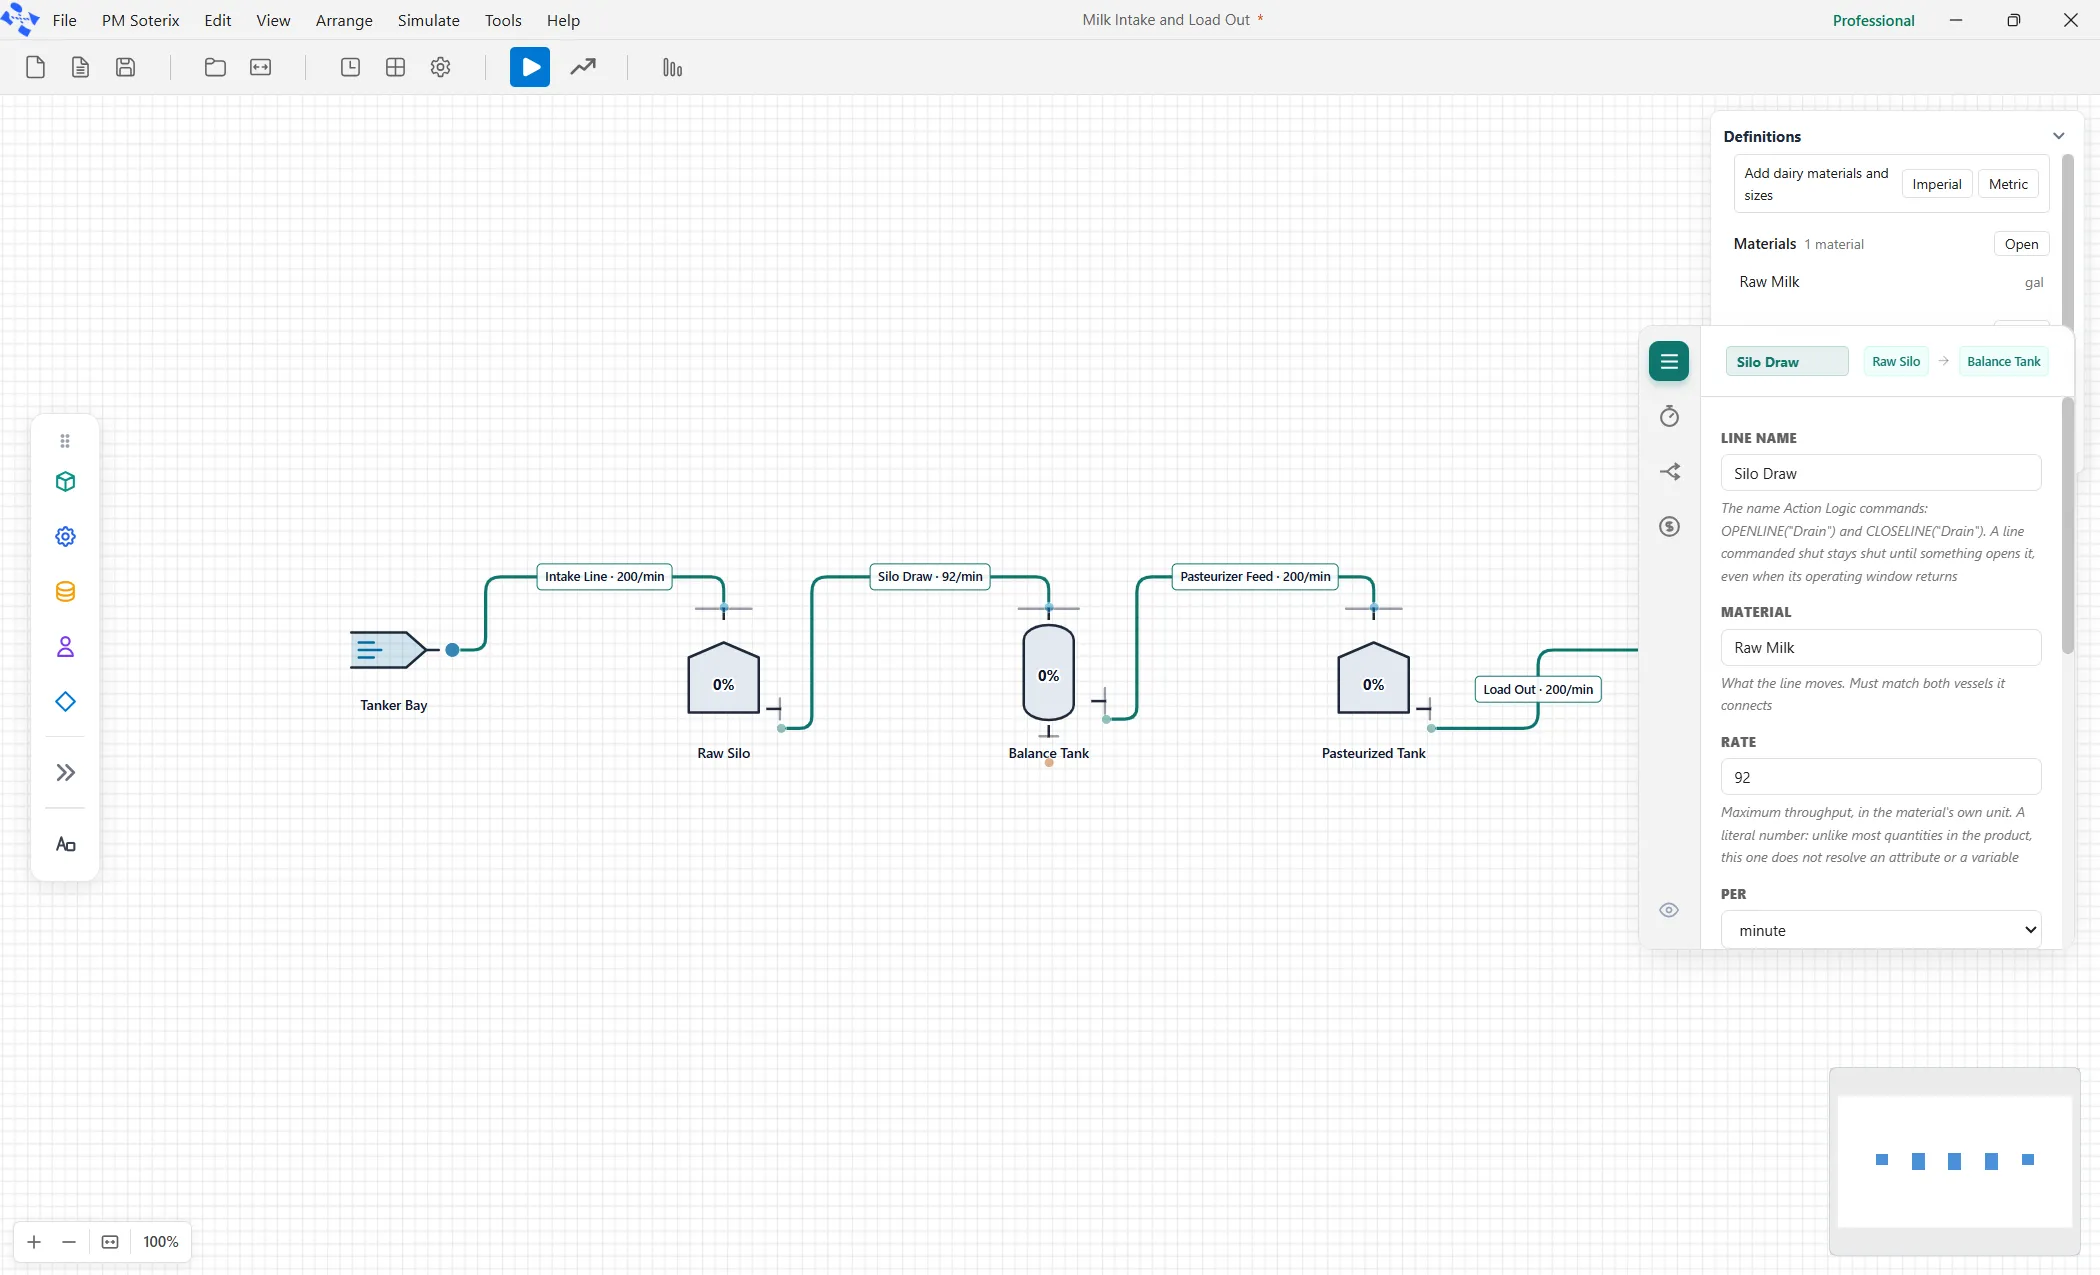Expand the double-chevron in tool palette
Image resolution: width=2100 pixels, height=1275 pixels.
click(x=65, y=773)
